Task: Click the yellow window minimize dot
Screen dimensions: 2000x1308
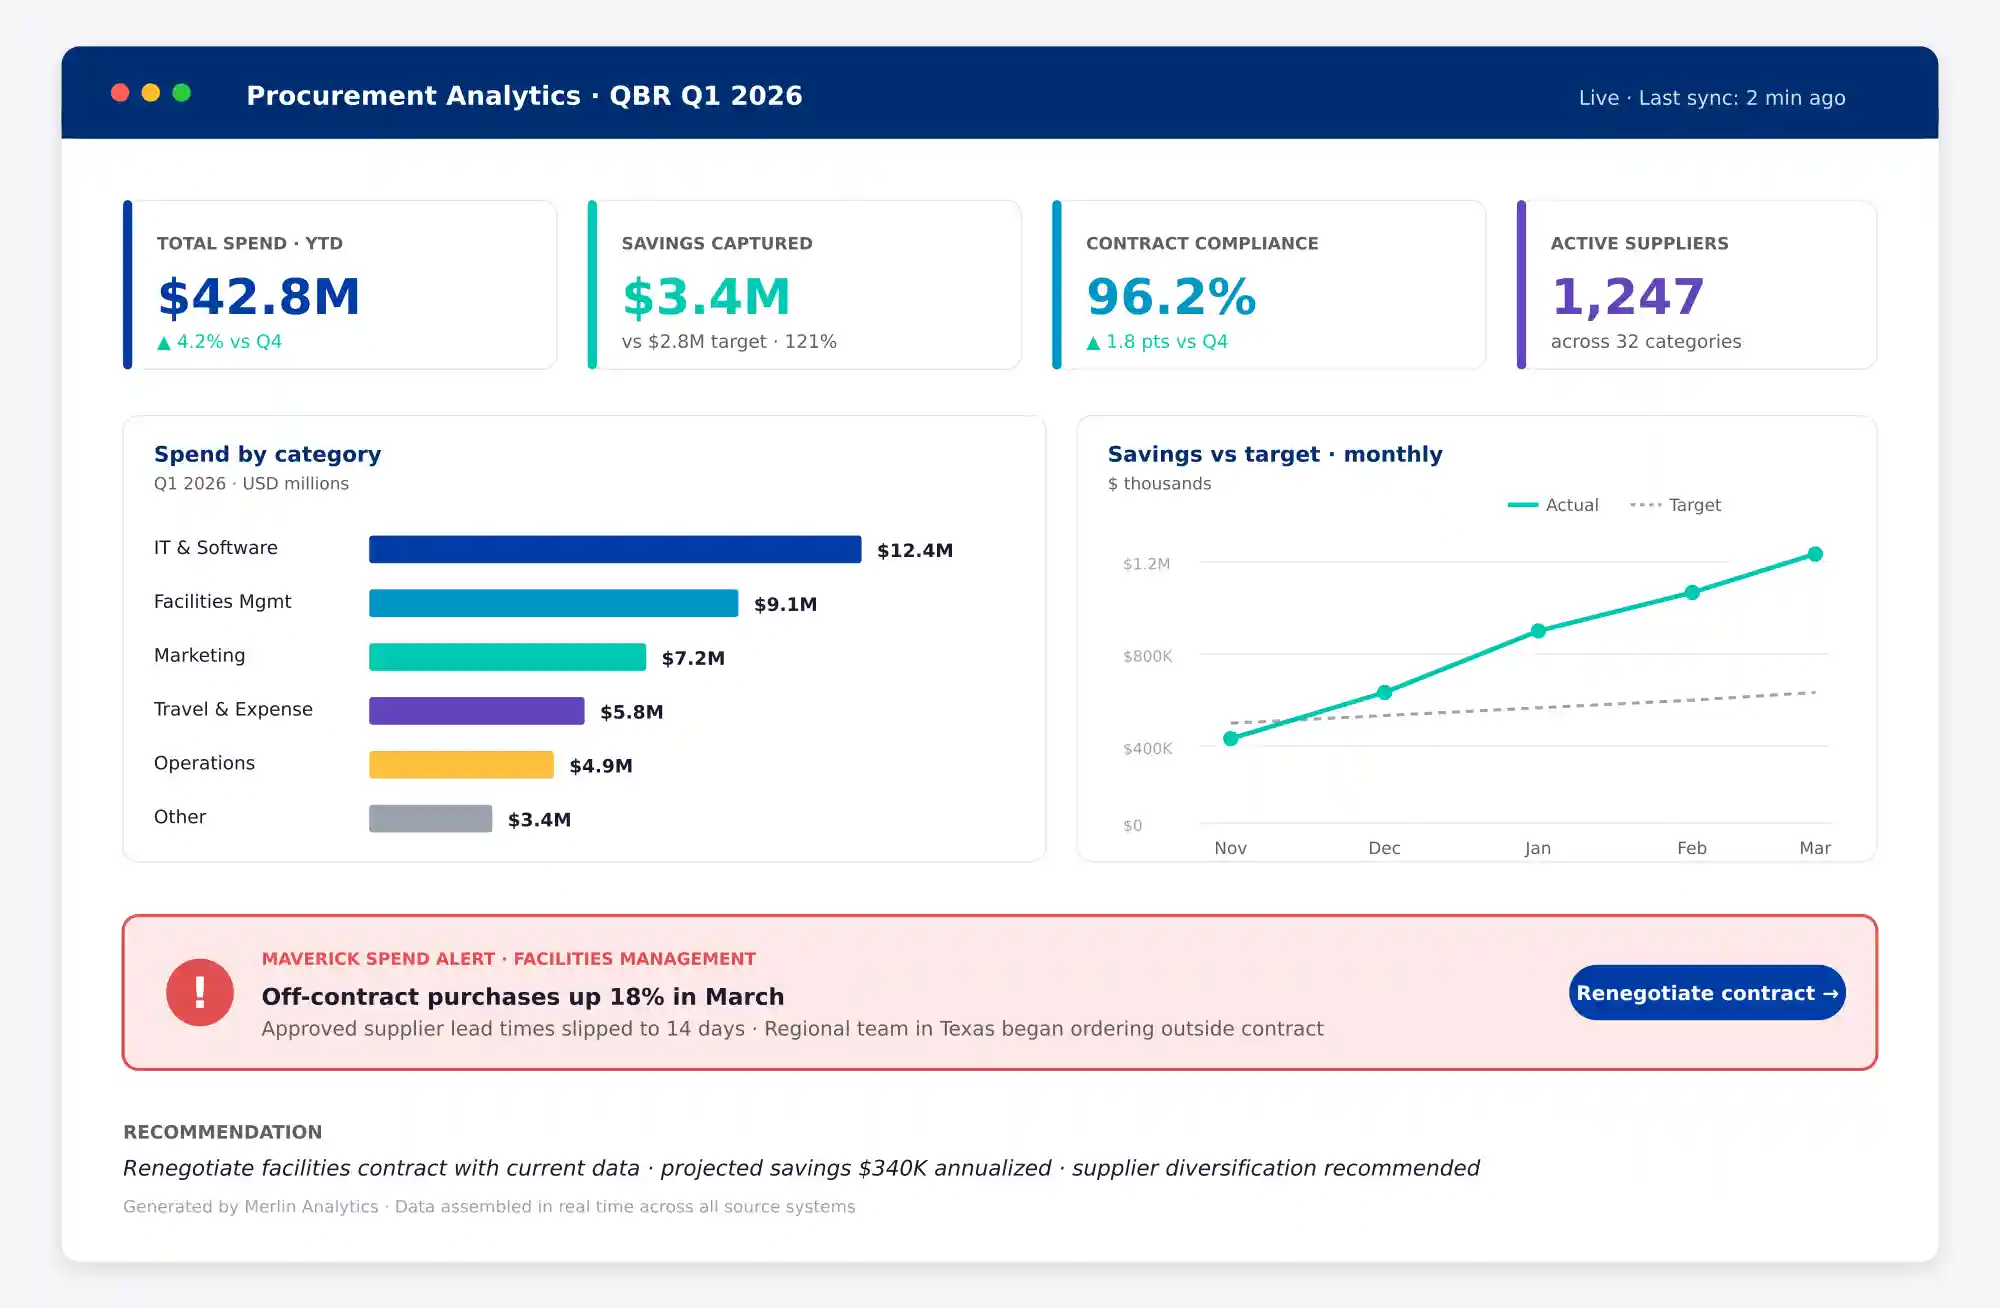Action: coord(151,93)
